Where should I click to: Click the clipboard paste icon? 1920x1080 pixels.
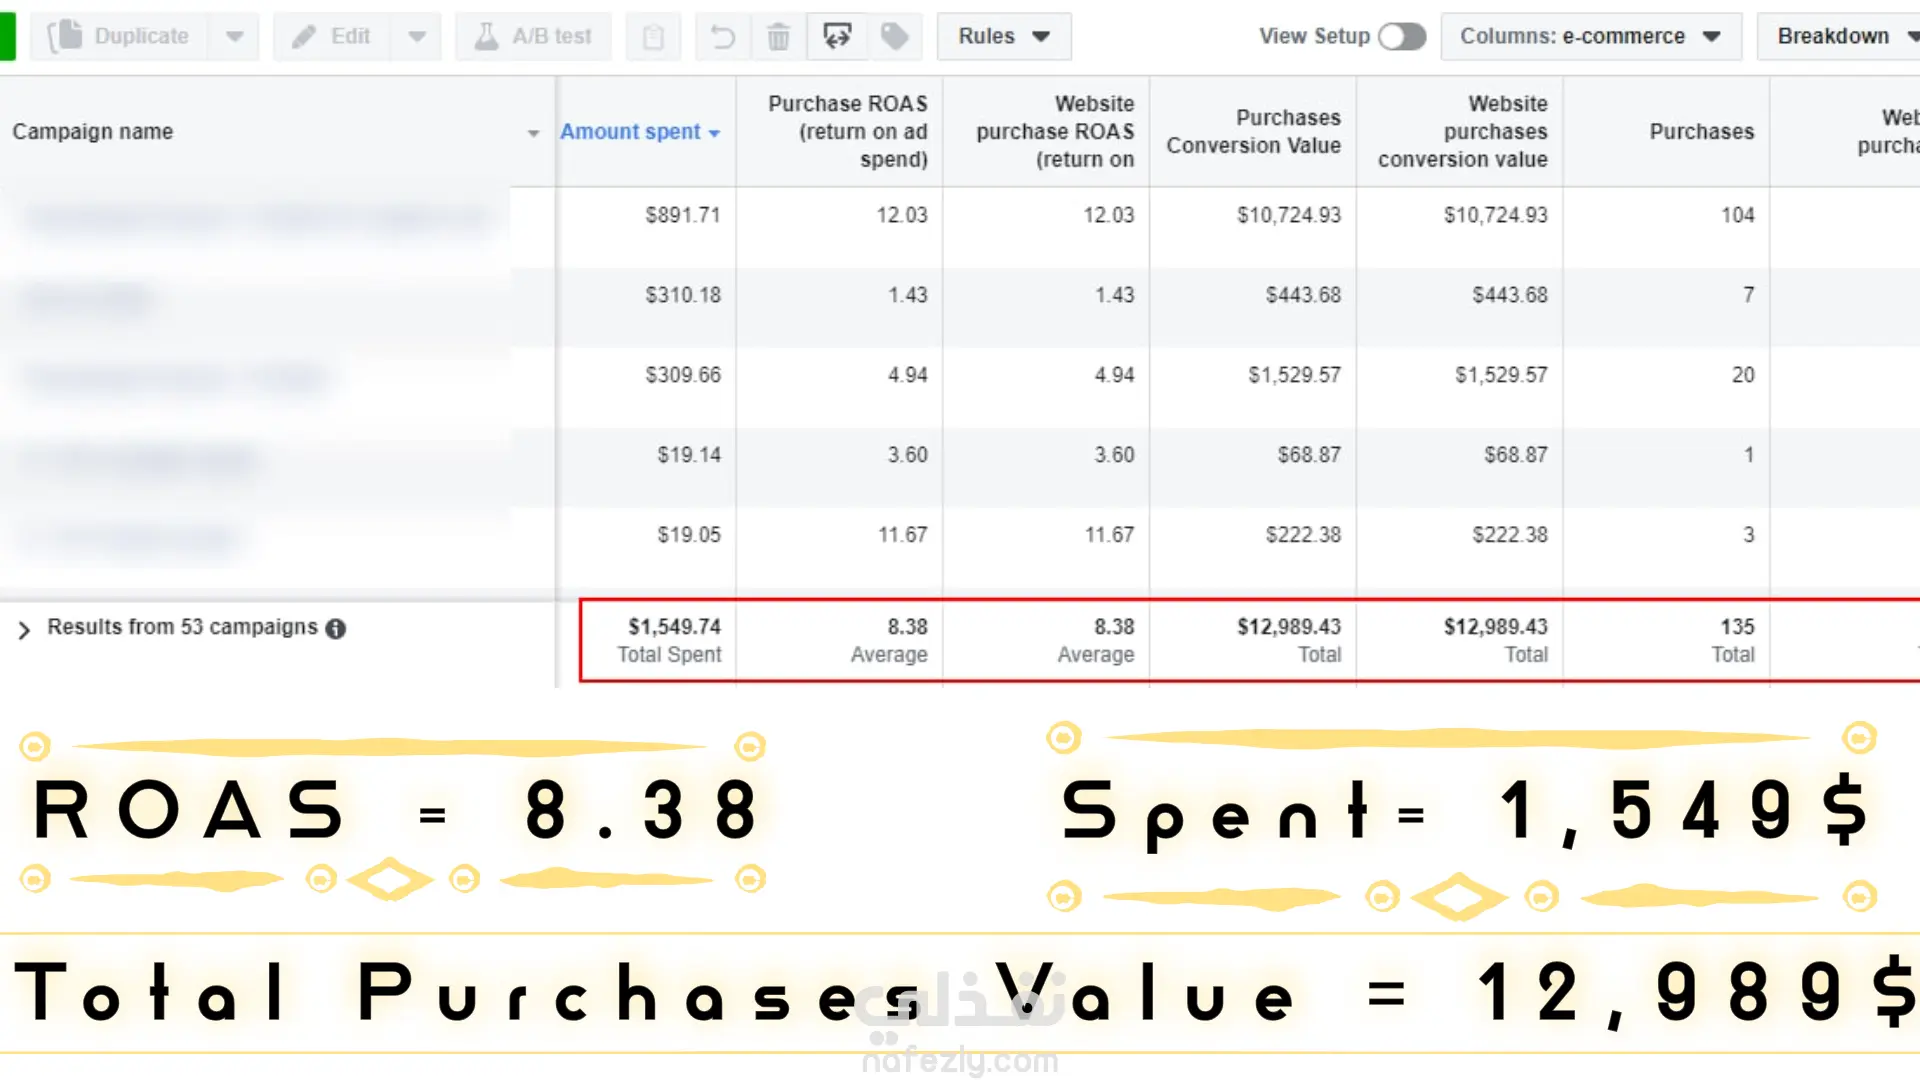(653, 37)
